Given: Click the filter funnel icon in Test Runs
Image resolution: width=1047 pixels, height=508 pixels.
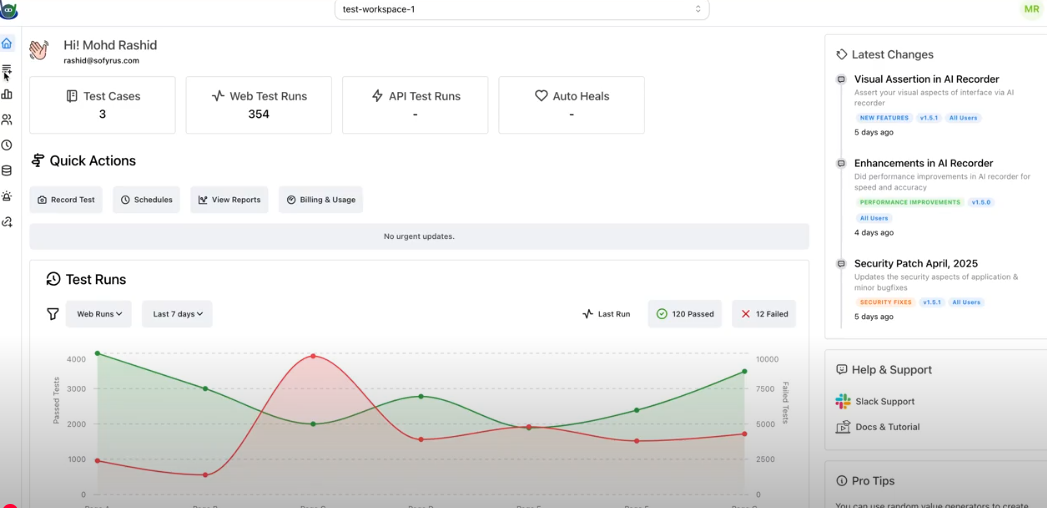Looking at the screenshot, I should click(53, 314).
